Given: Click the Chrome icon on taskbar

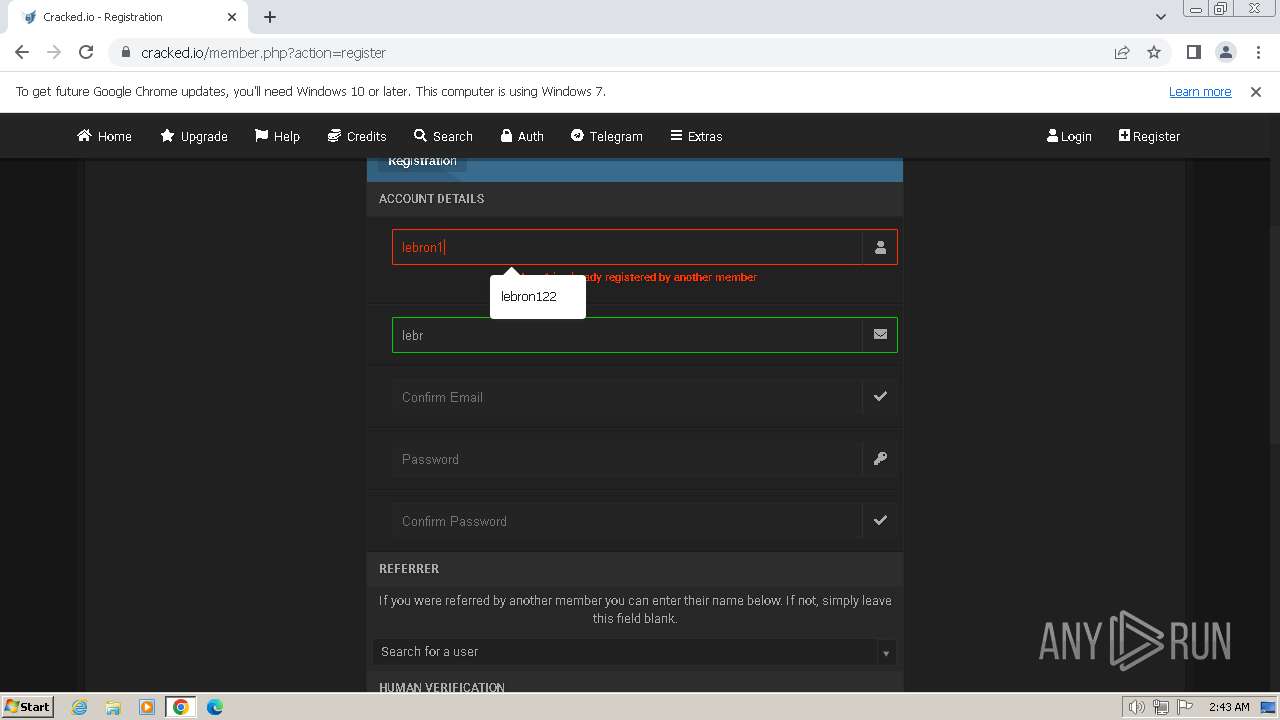Looking at the screenshot, I should pos(181,707).
